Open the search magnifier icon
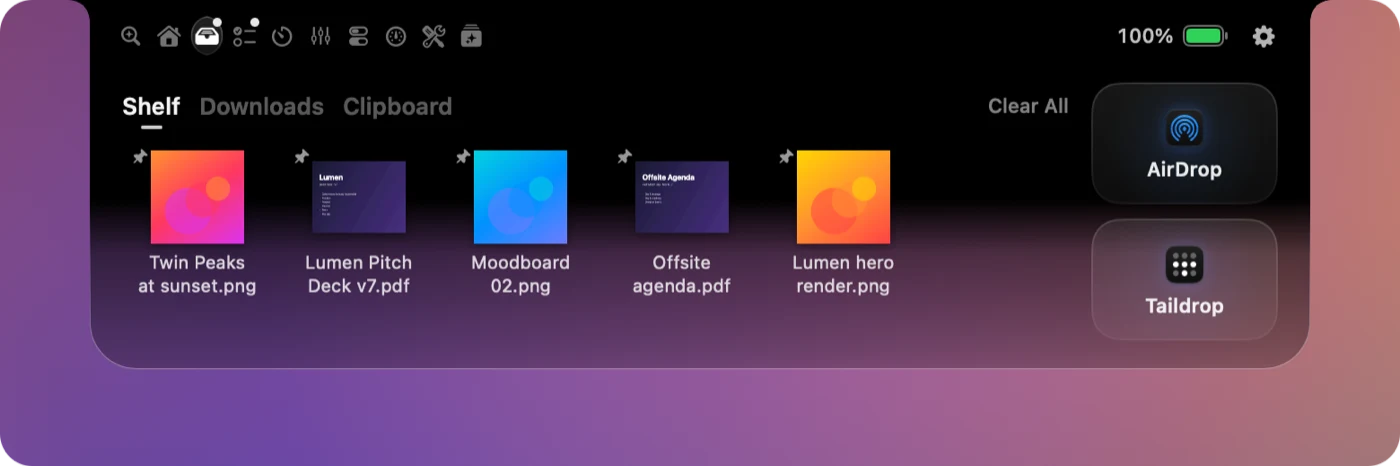Image resolution: width=1400 pixels, height=466 pixels. coord(131,36)
